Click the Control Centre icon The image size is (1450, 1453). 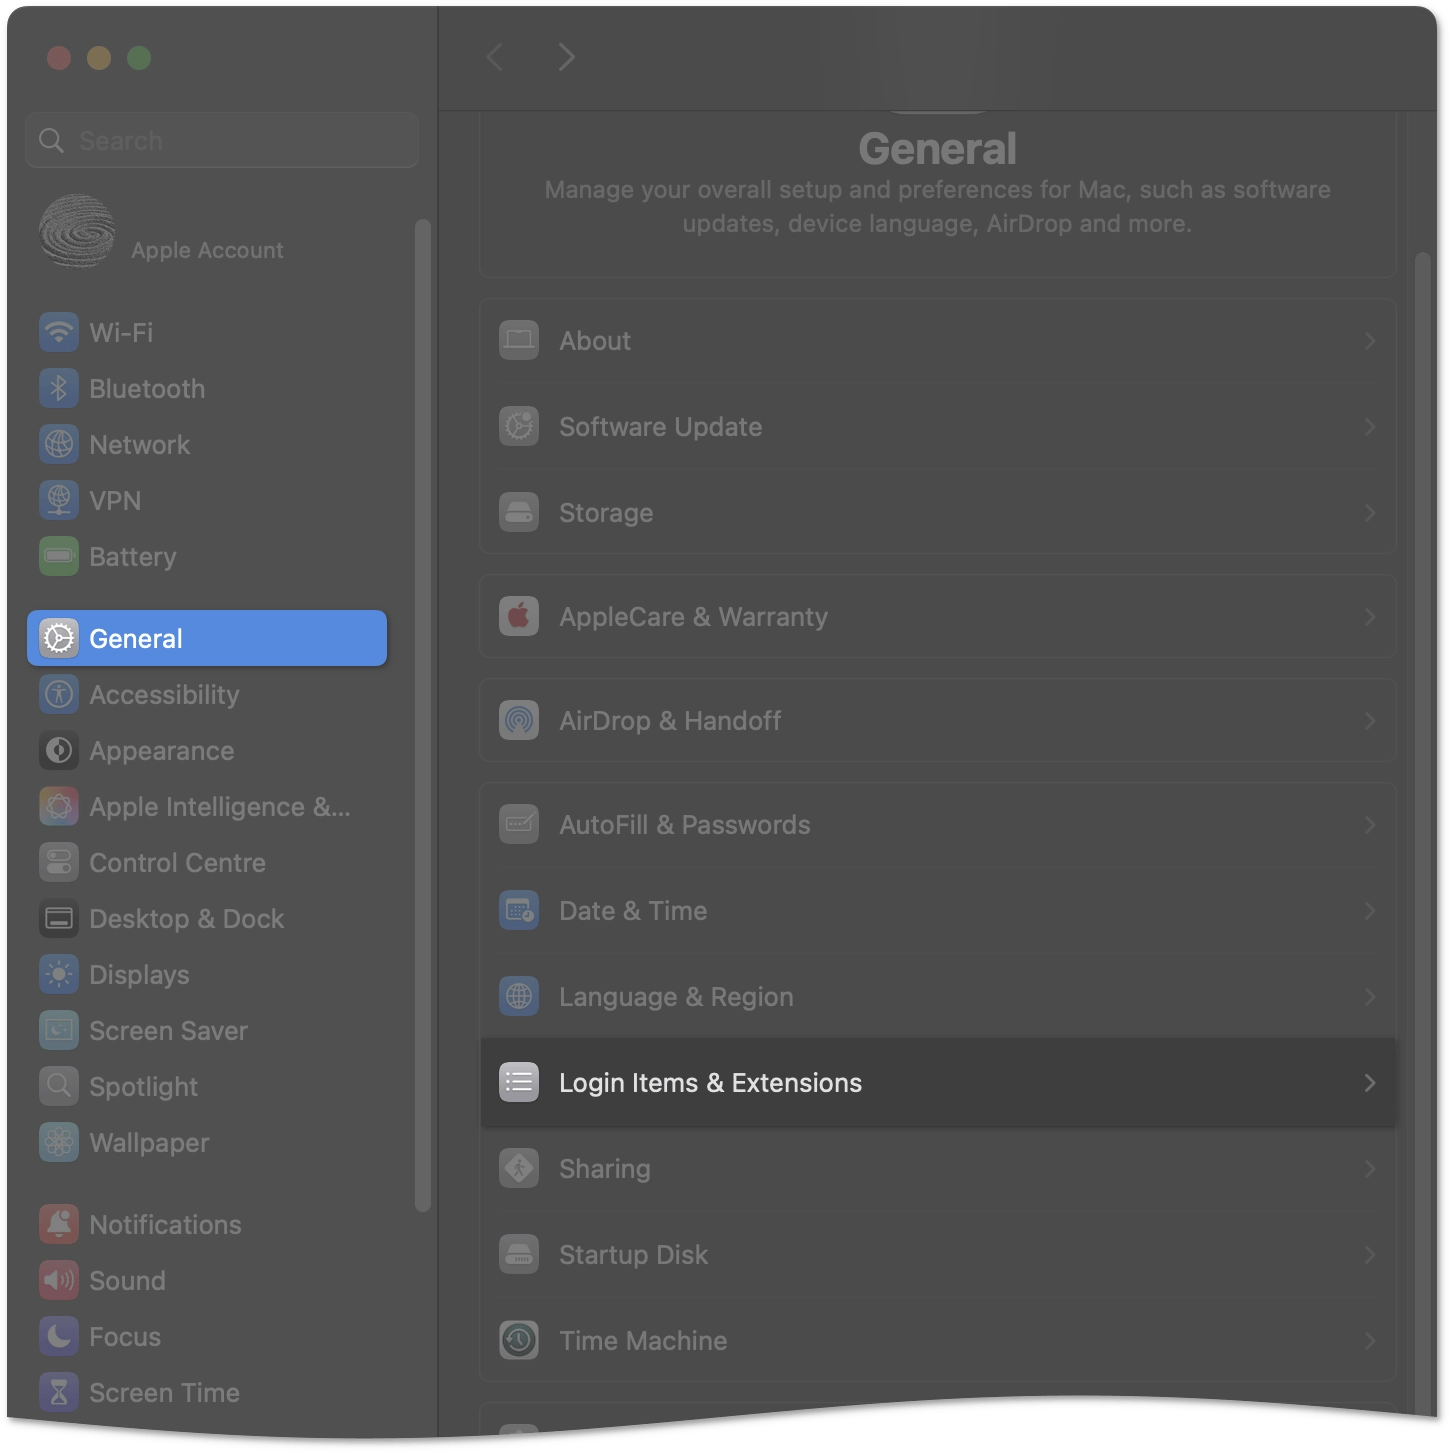tap(59, 862)
